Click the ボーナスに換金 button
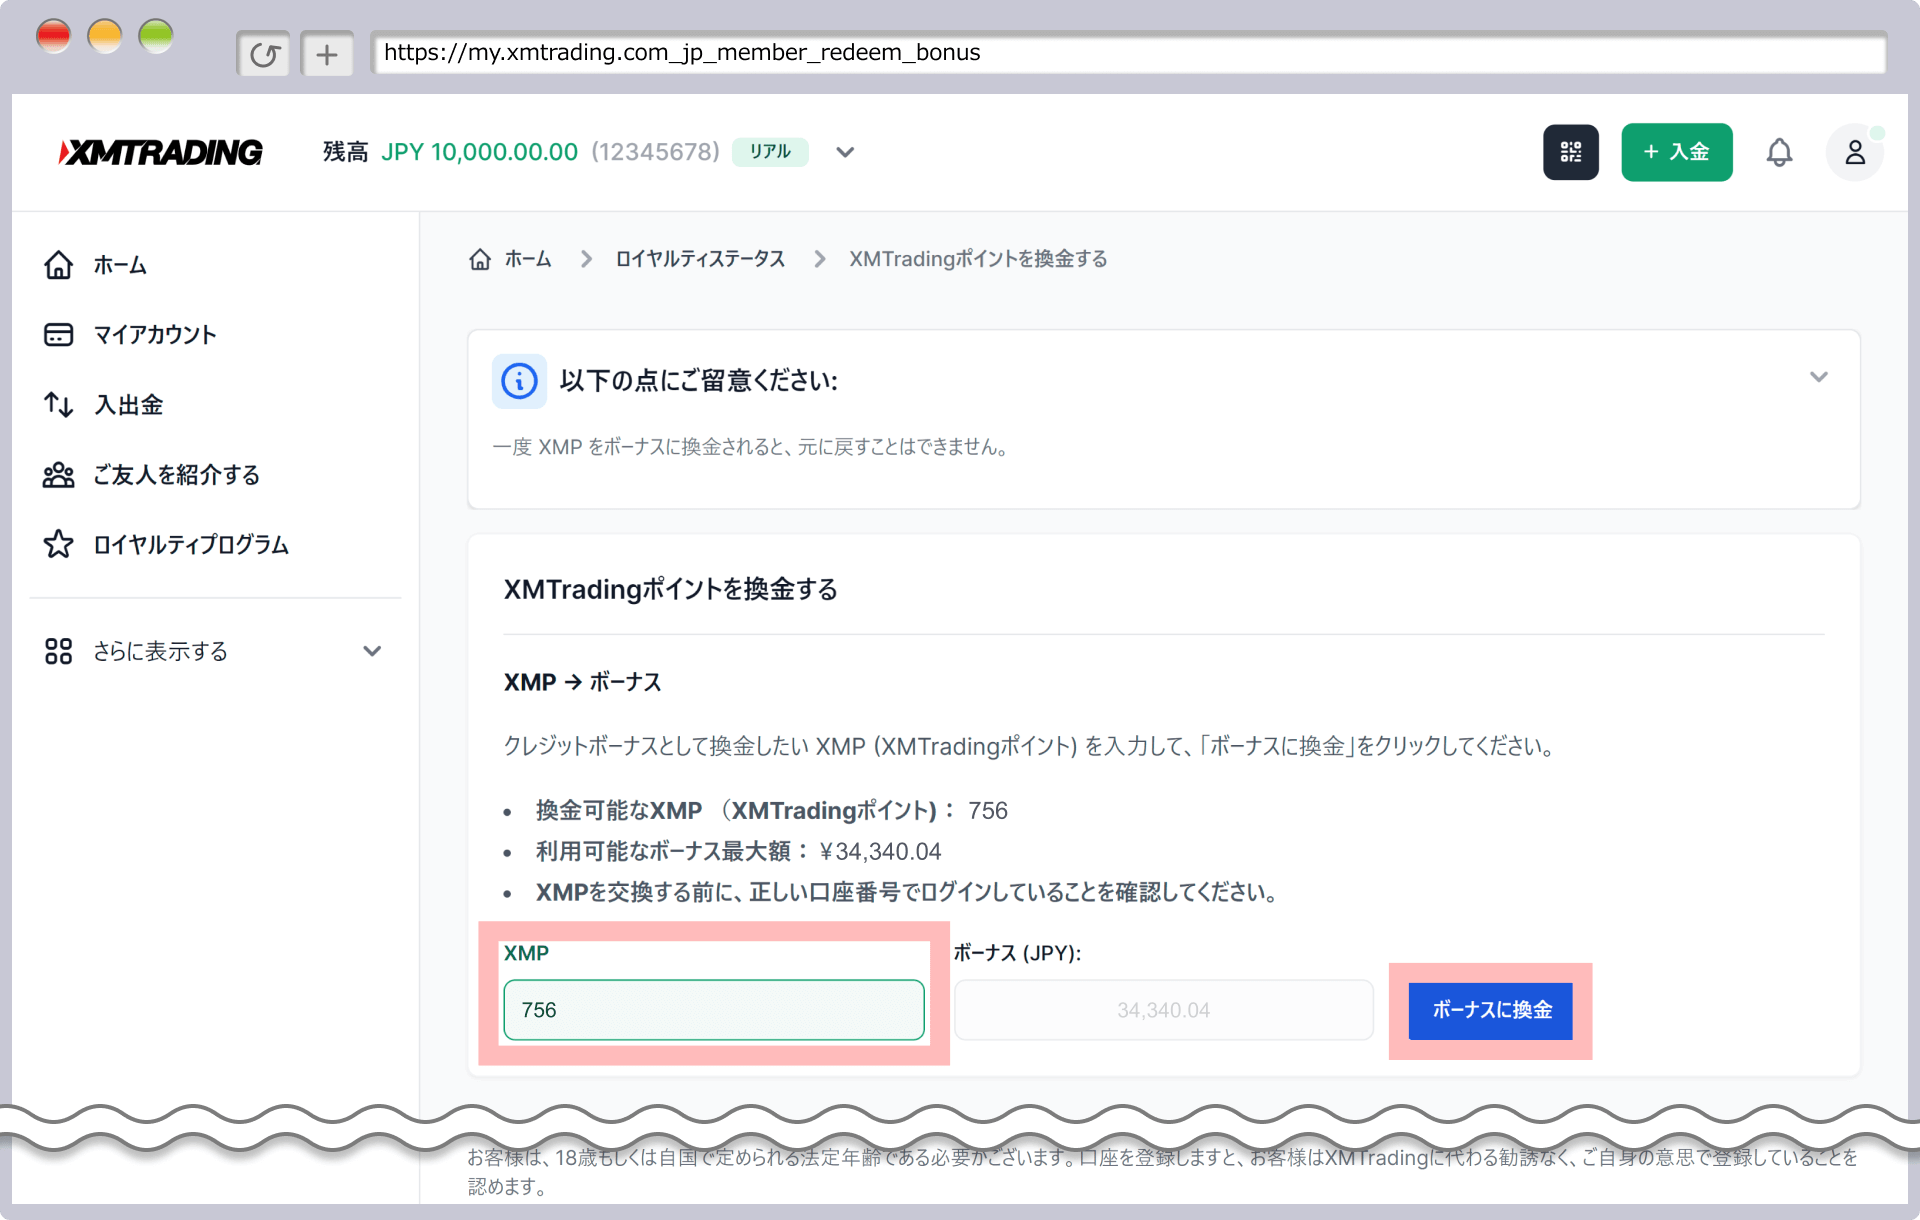This screenshot has height=1220, width=1920. pyautogui.click(x=1489, y=1011)
